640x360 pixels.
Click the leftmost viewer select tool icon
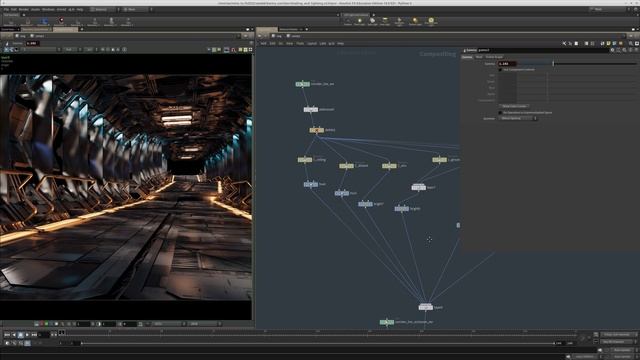pos(7,50)
